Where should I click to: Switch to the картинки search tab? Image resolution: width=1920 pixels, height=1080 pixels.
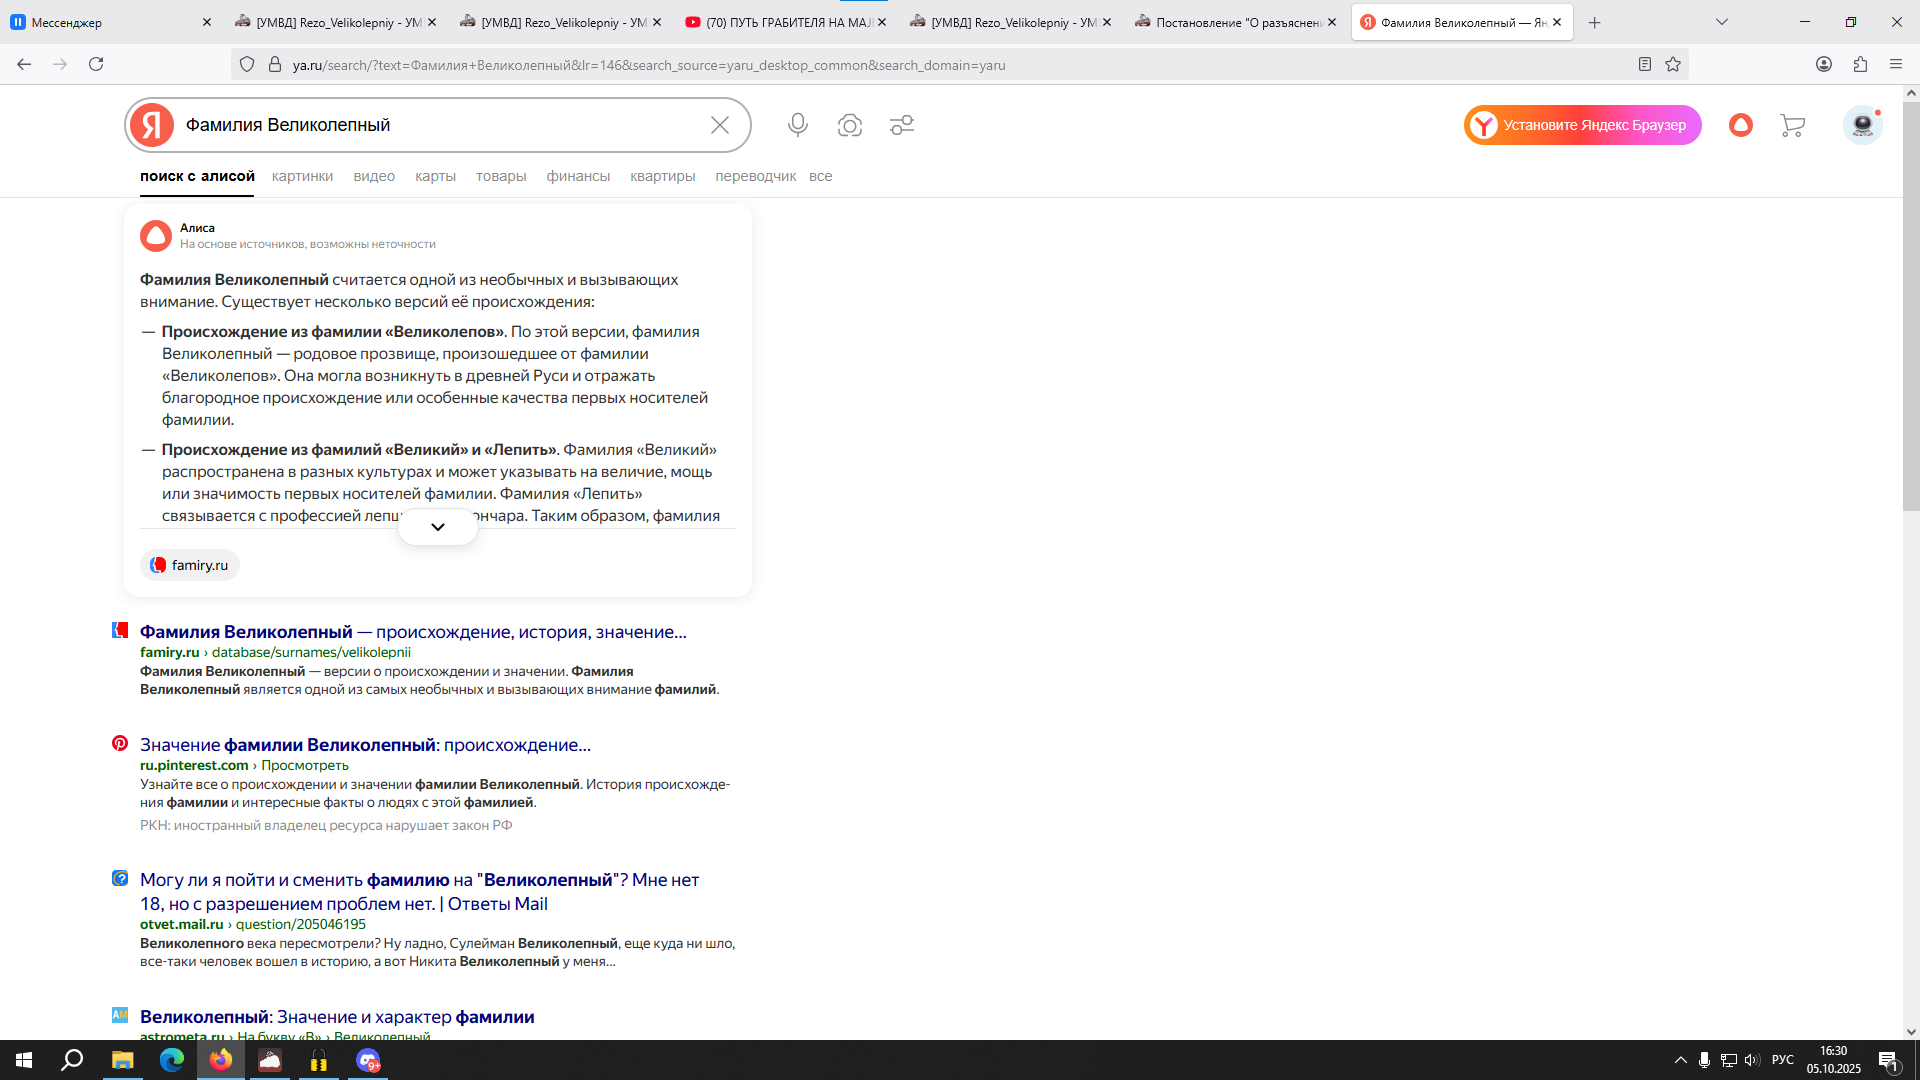[302, 176]
